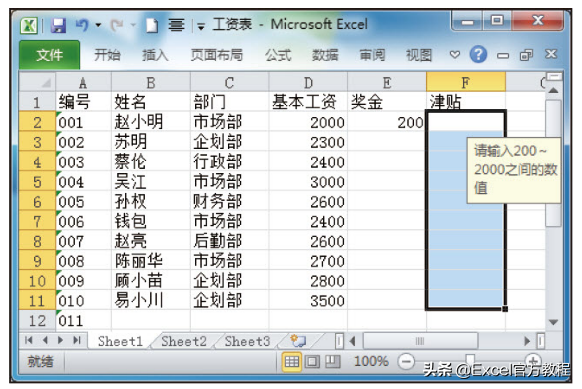The image size is (582, 389).
Task: Switch to Sheet1 tab
Action: 120,341
